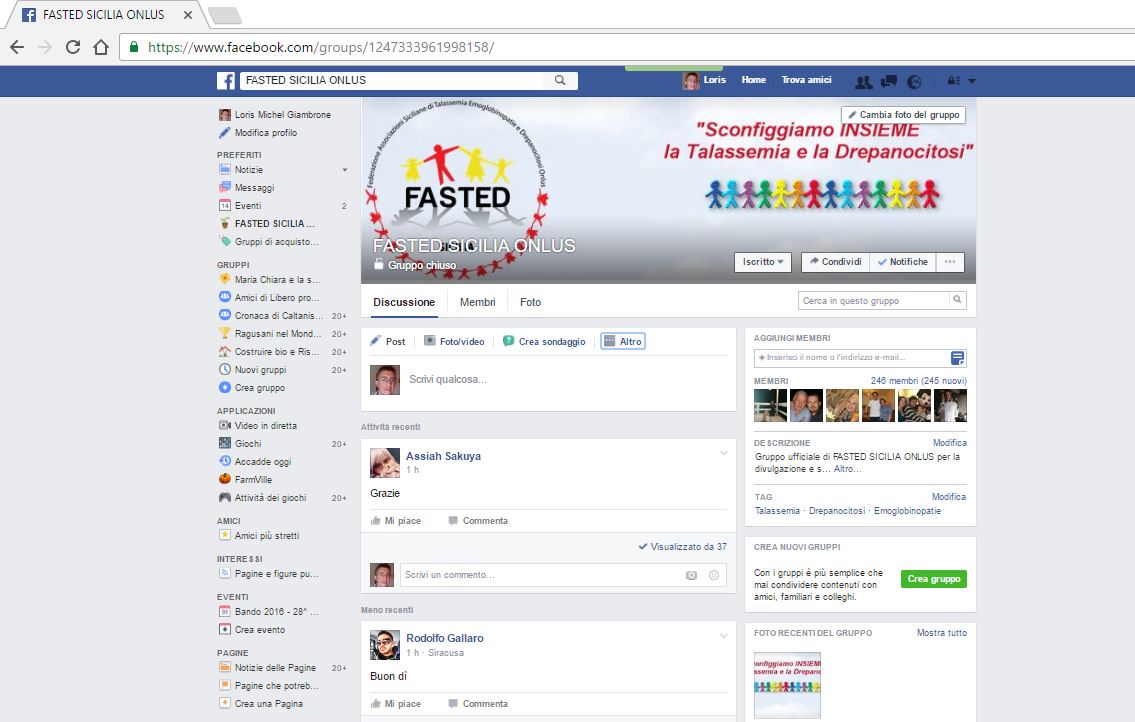Open Assiah Sakuya's profile link

point(443,456)
